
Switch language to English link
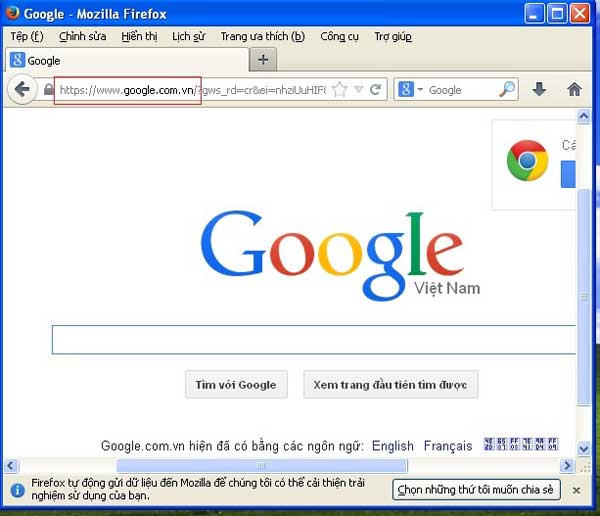pyautogui.click(x=393, y=446)
